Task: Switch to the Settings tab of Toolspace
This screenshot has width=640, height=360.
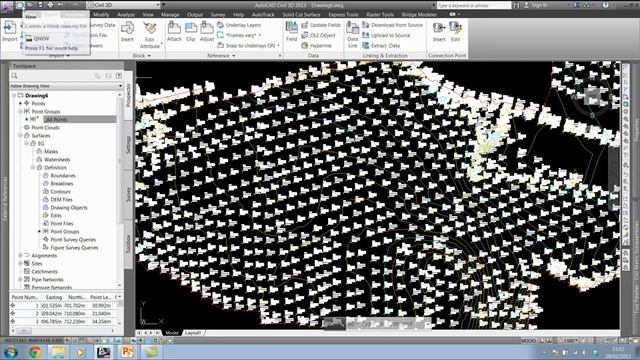Action: [128, 144]
